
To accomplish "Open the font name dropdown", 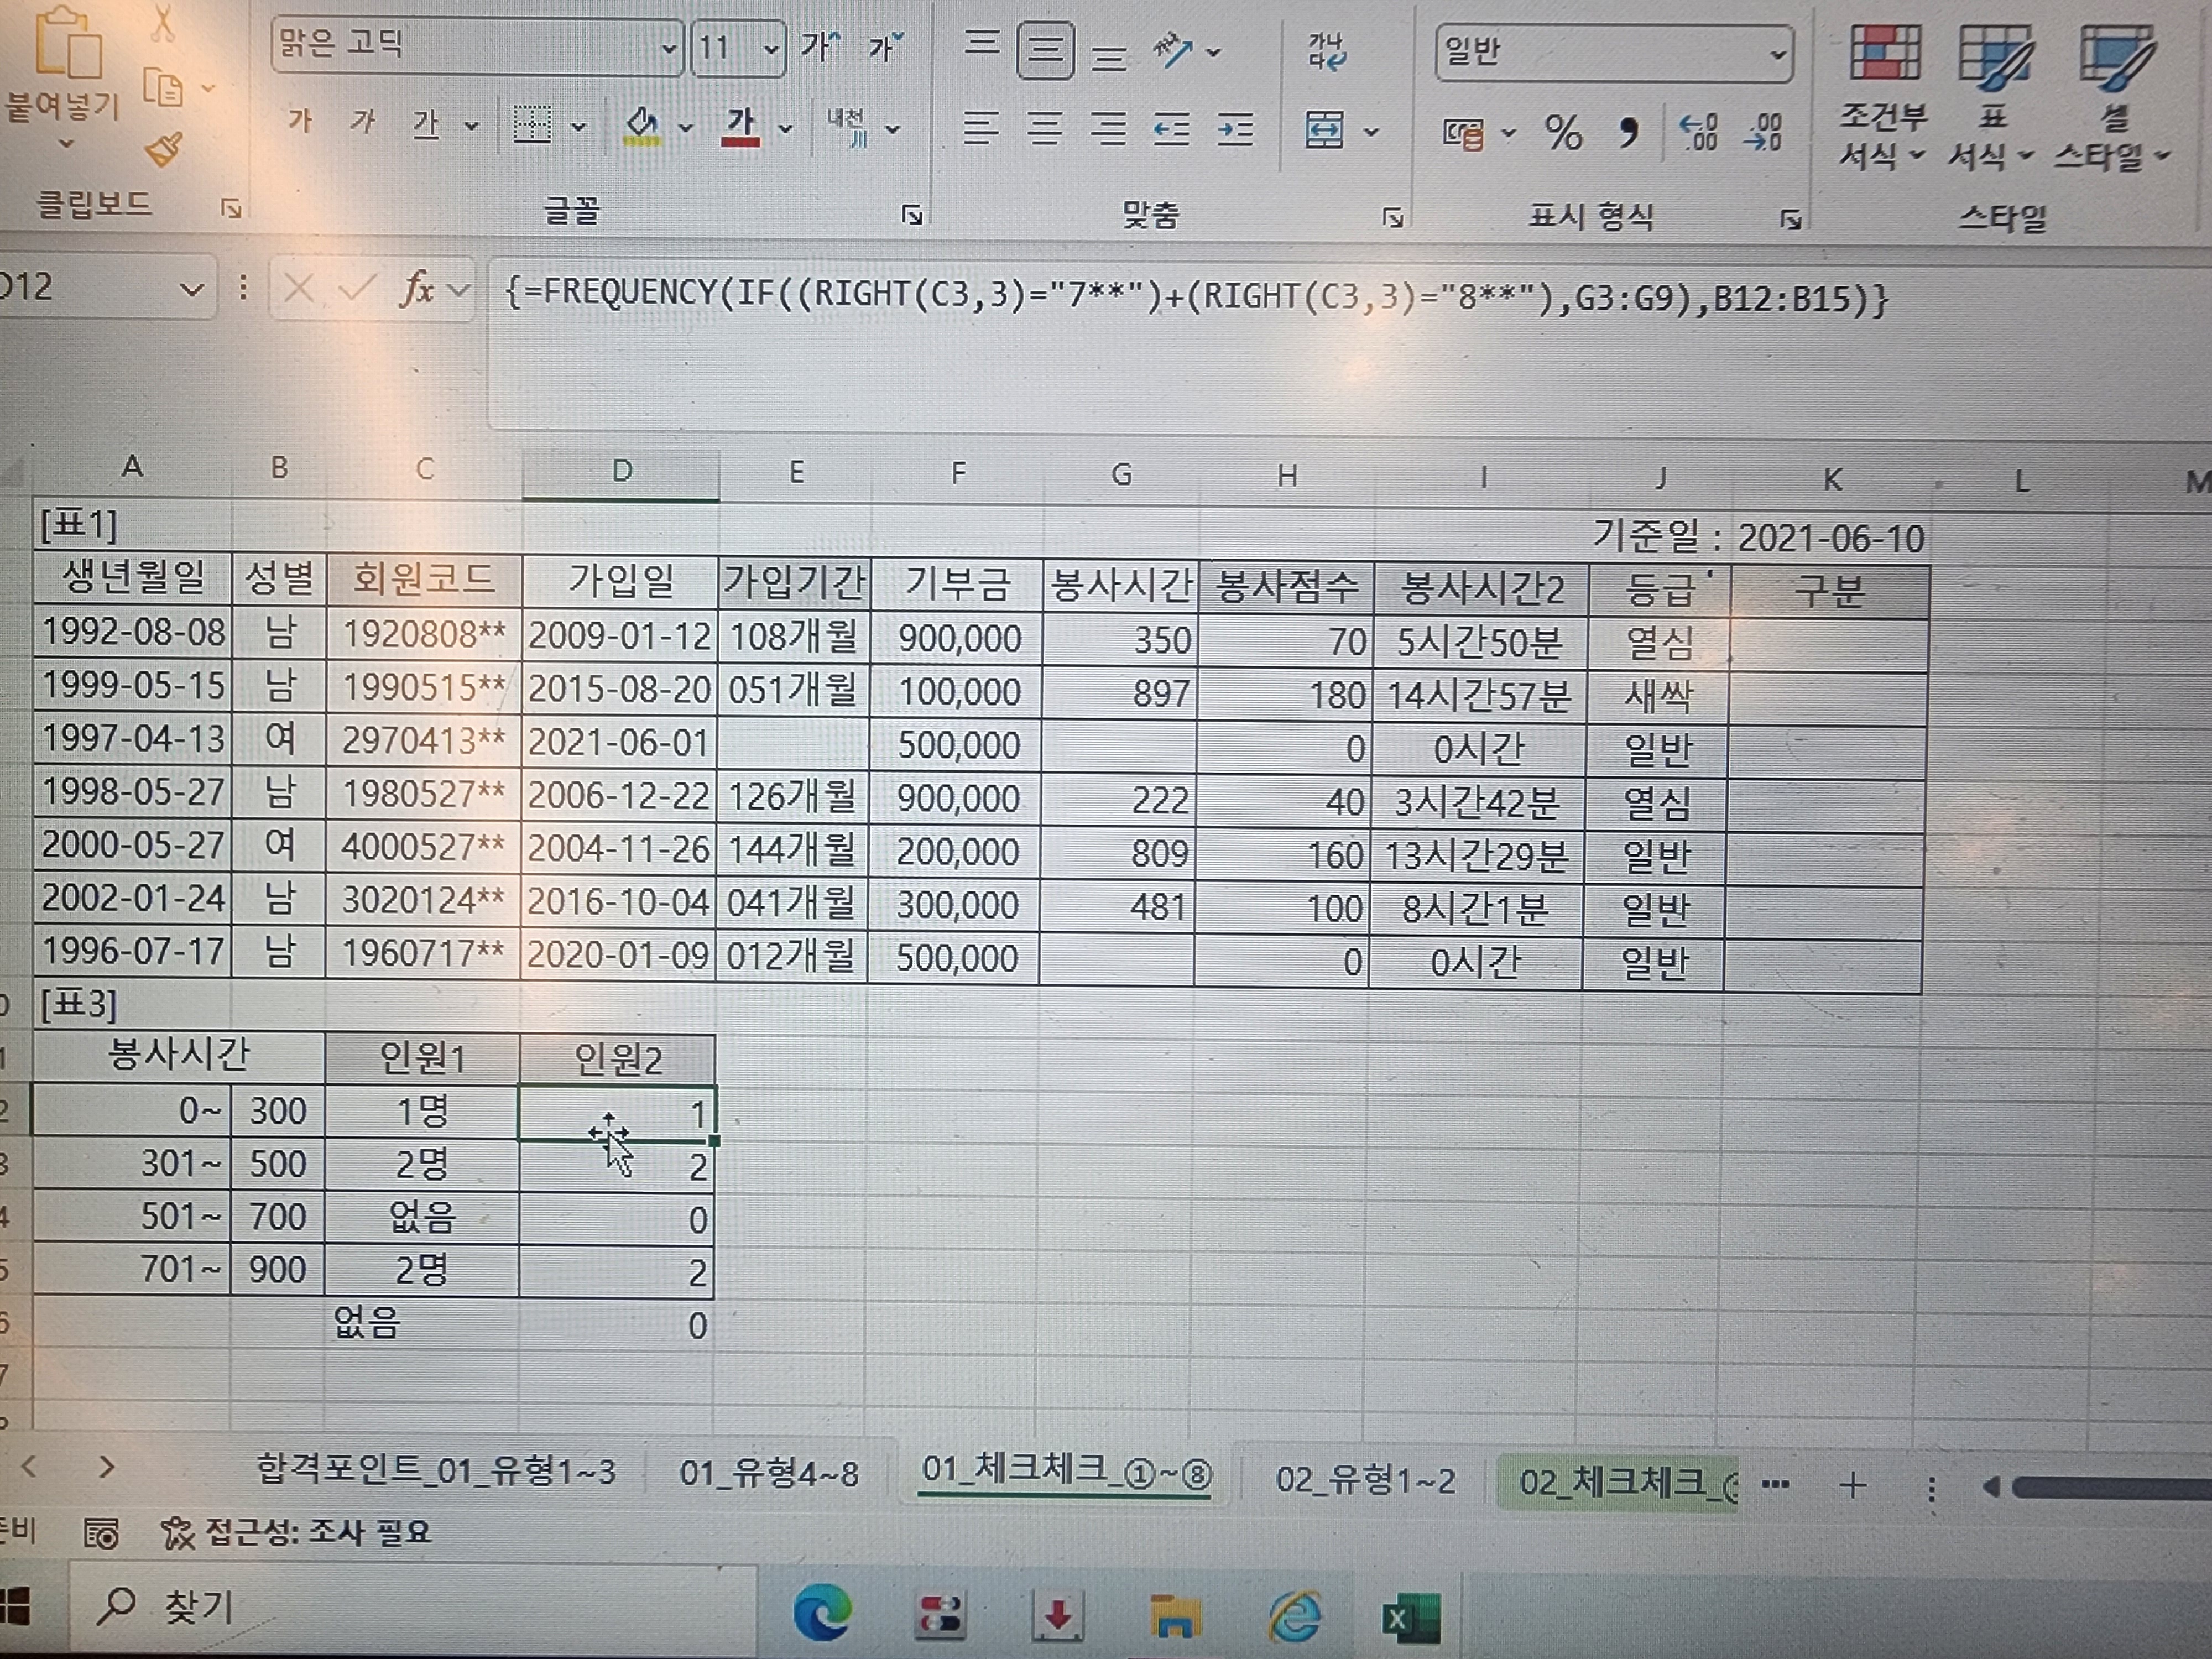I will tap(669, 48).
